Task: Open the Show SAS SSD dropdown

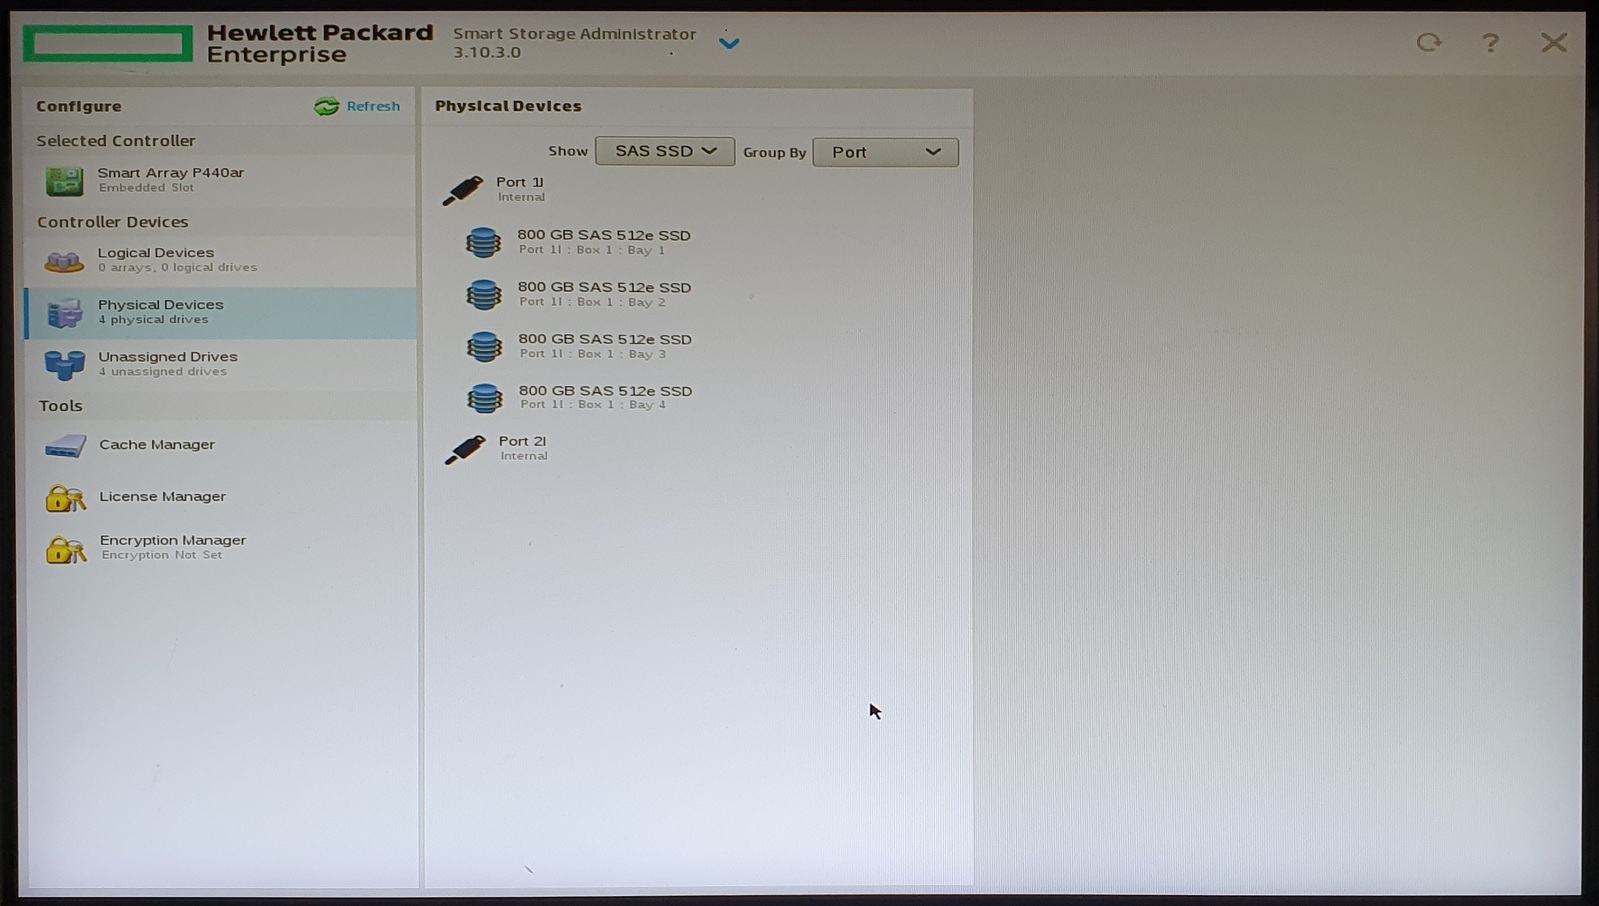Action: [665, 151]
